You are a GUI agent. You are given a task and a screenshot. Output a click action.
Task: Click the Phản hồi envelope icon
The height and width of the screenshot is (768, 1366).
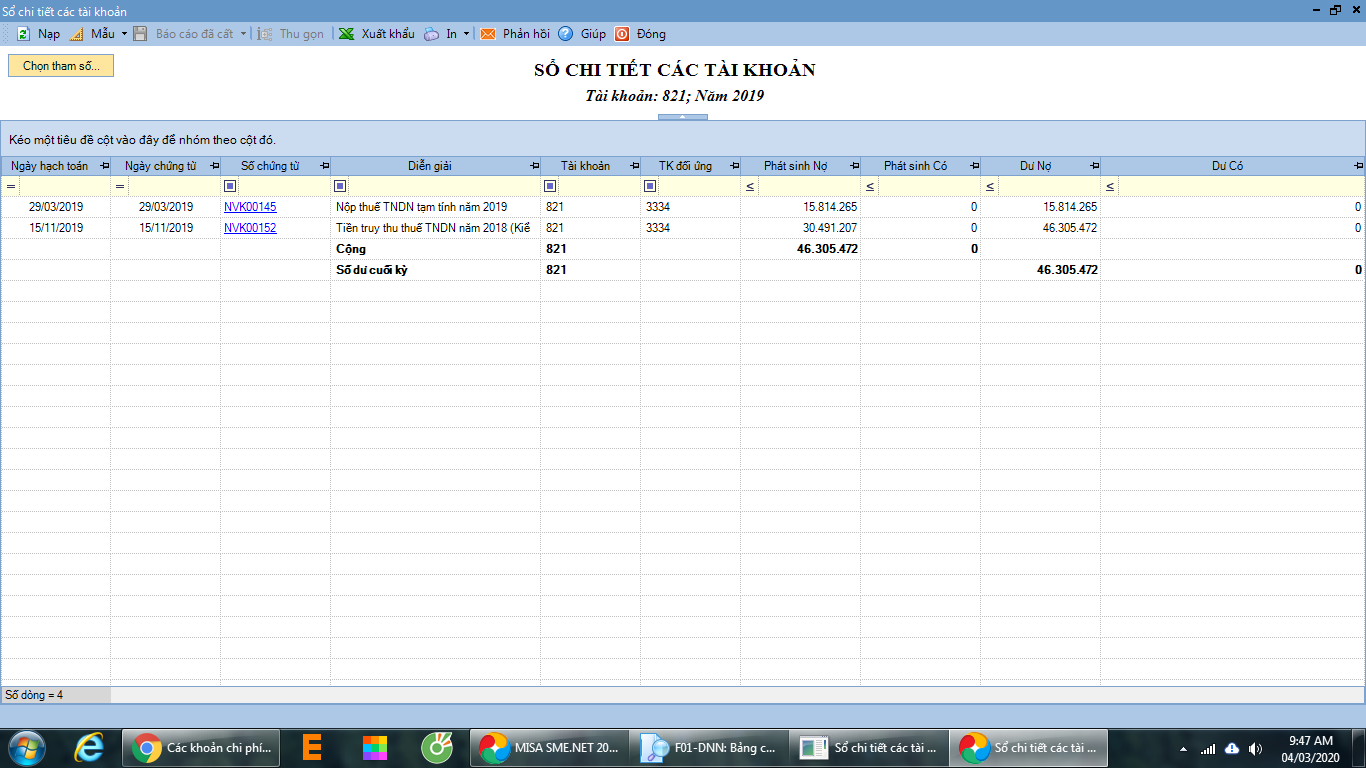coord(488,34)
